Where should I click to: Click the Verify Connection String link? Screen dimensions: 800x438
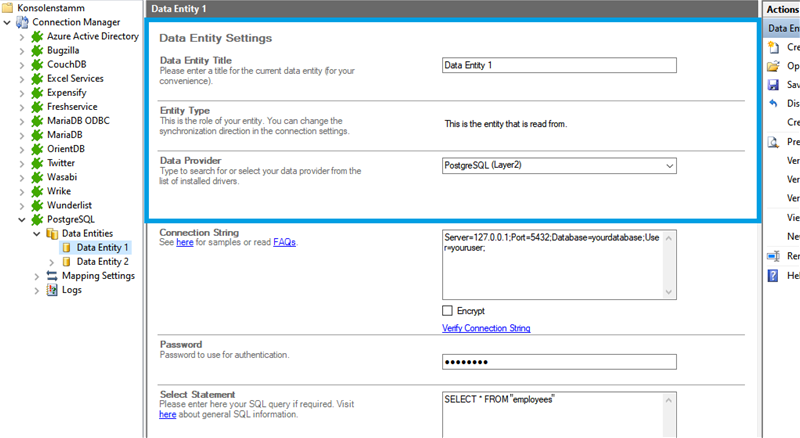[486, 328]
